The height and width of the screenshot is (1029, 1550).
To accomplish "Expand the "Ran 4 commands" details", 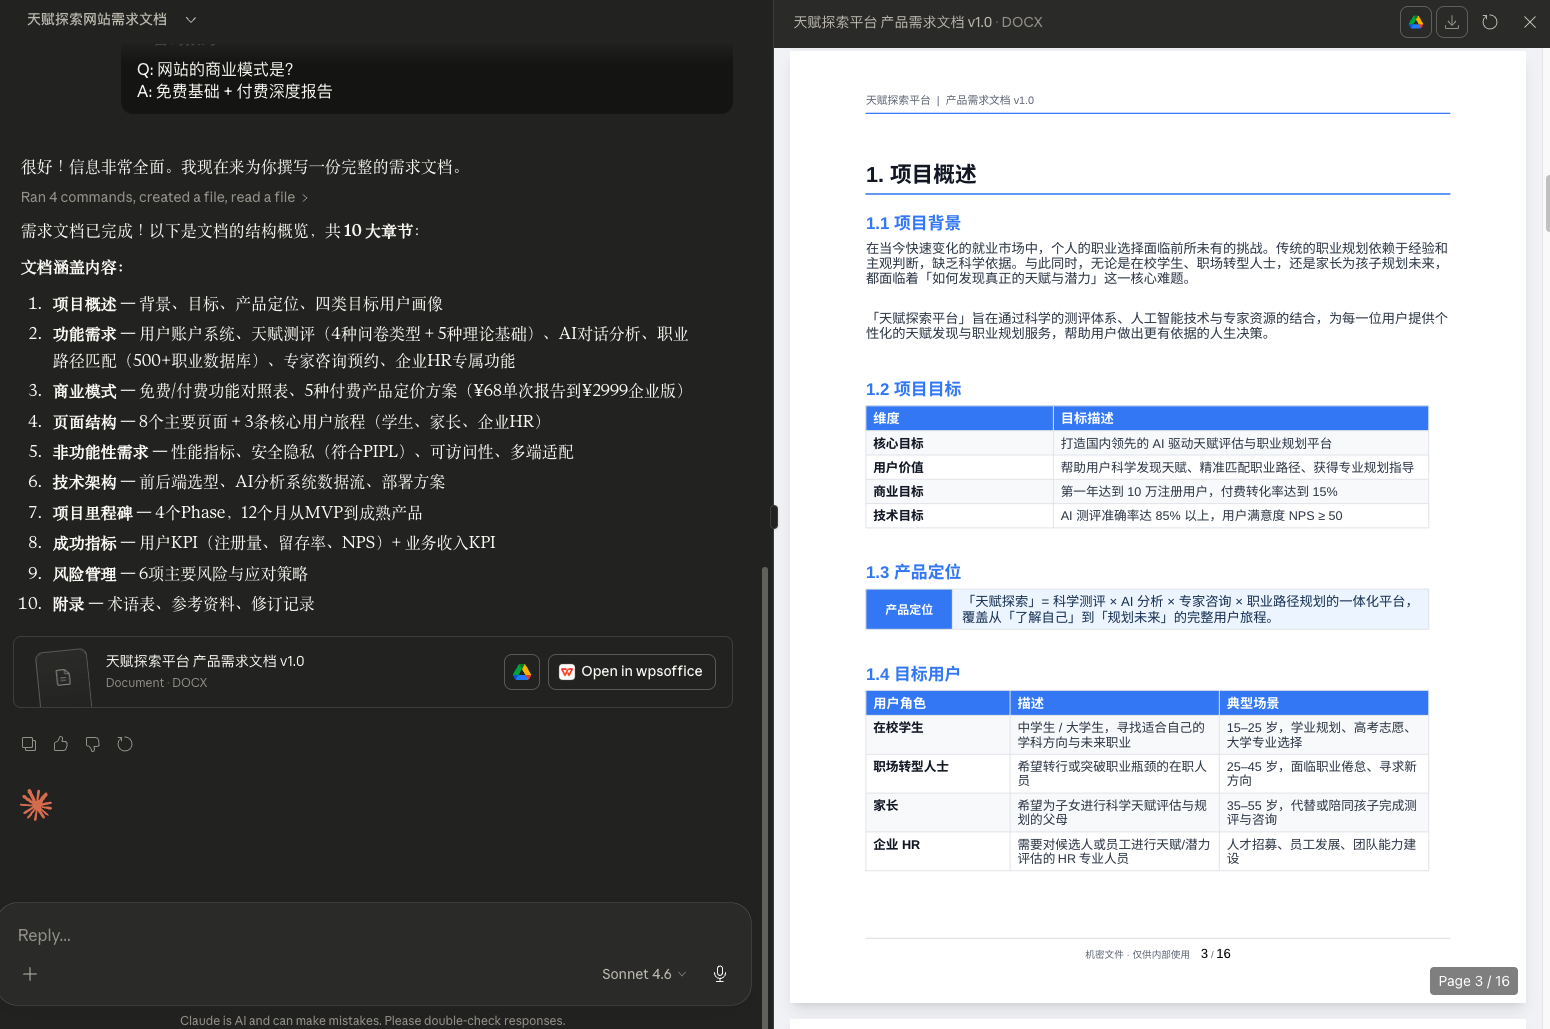I will [164, 198].
